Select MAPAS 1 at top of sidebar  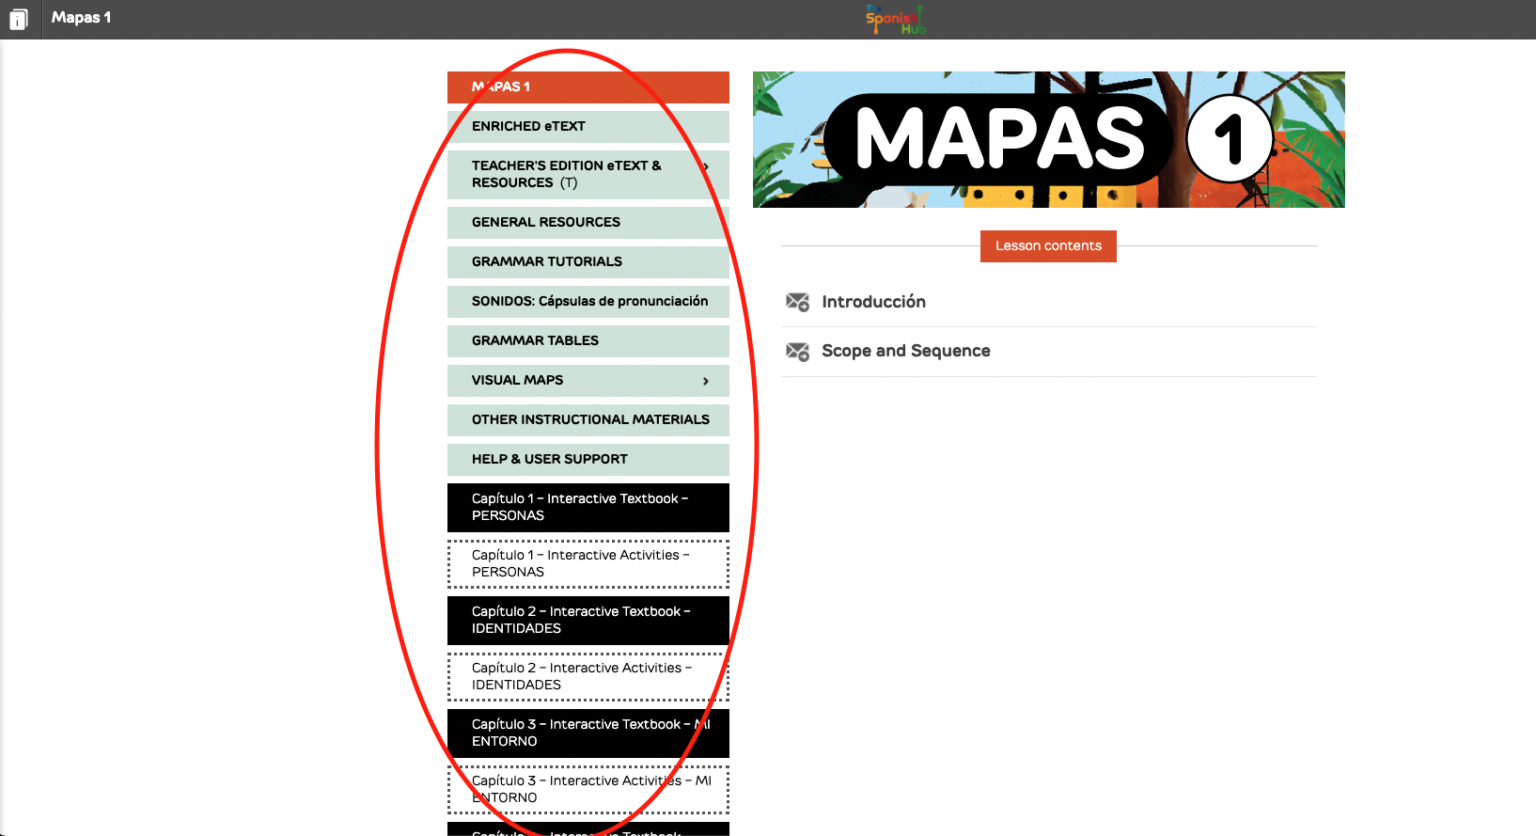[x=588, y=87]
